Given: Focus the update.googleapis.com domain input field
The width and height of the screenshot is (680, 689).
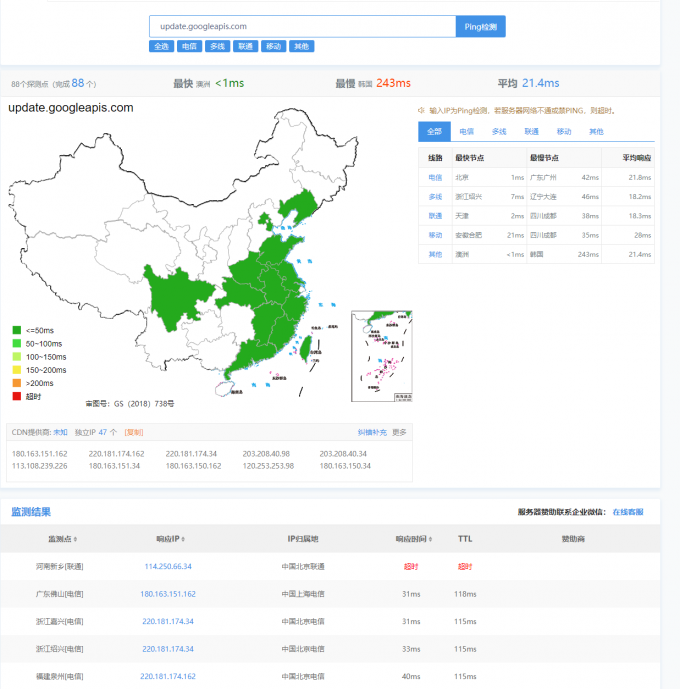Looking at the screenshot, I should [302, 26].
